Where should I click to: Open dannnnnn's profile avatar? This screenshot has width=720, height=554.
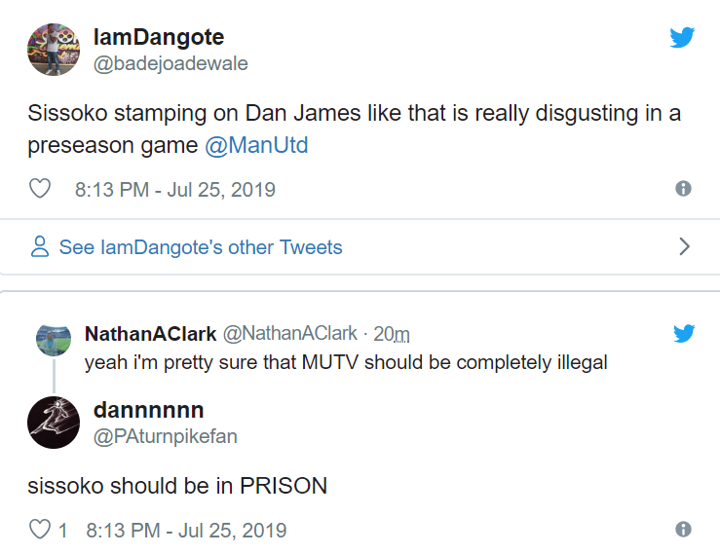click(x=53, y=422)
